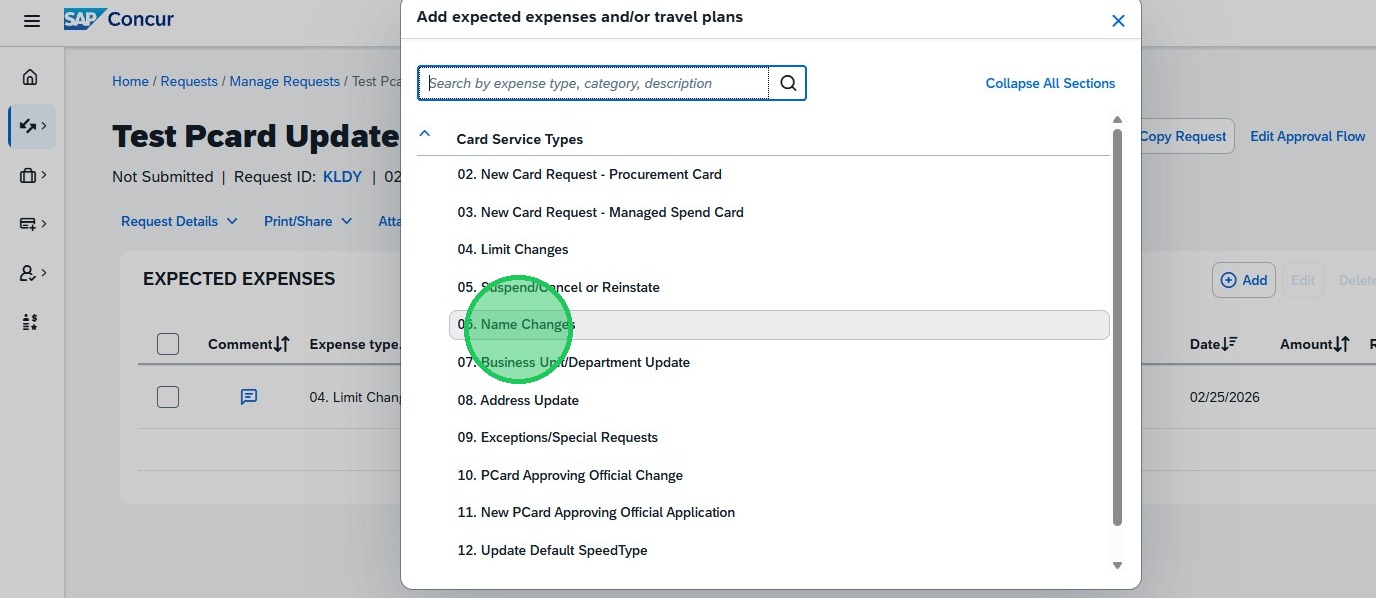Check the 04. Limit Changes row checkbox
The height and width of the screenshot is (598, 1376).
click(x=168, y=397)
